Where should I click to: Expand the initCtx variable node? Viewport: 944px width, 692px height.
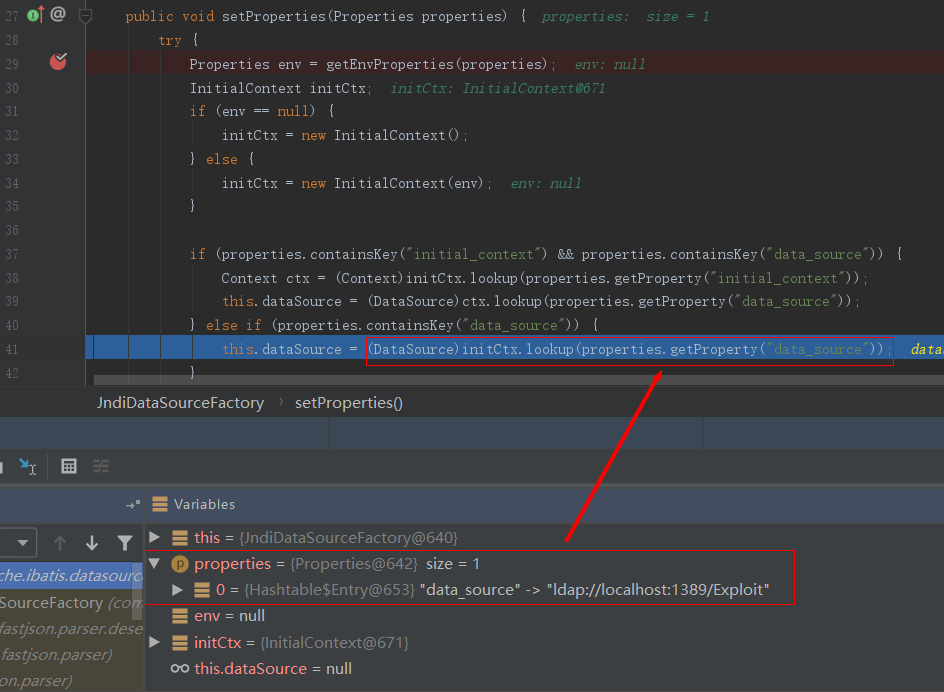tap(154, 643)
